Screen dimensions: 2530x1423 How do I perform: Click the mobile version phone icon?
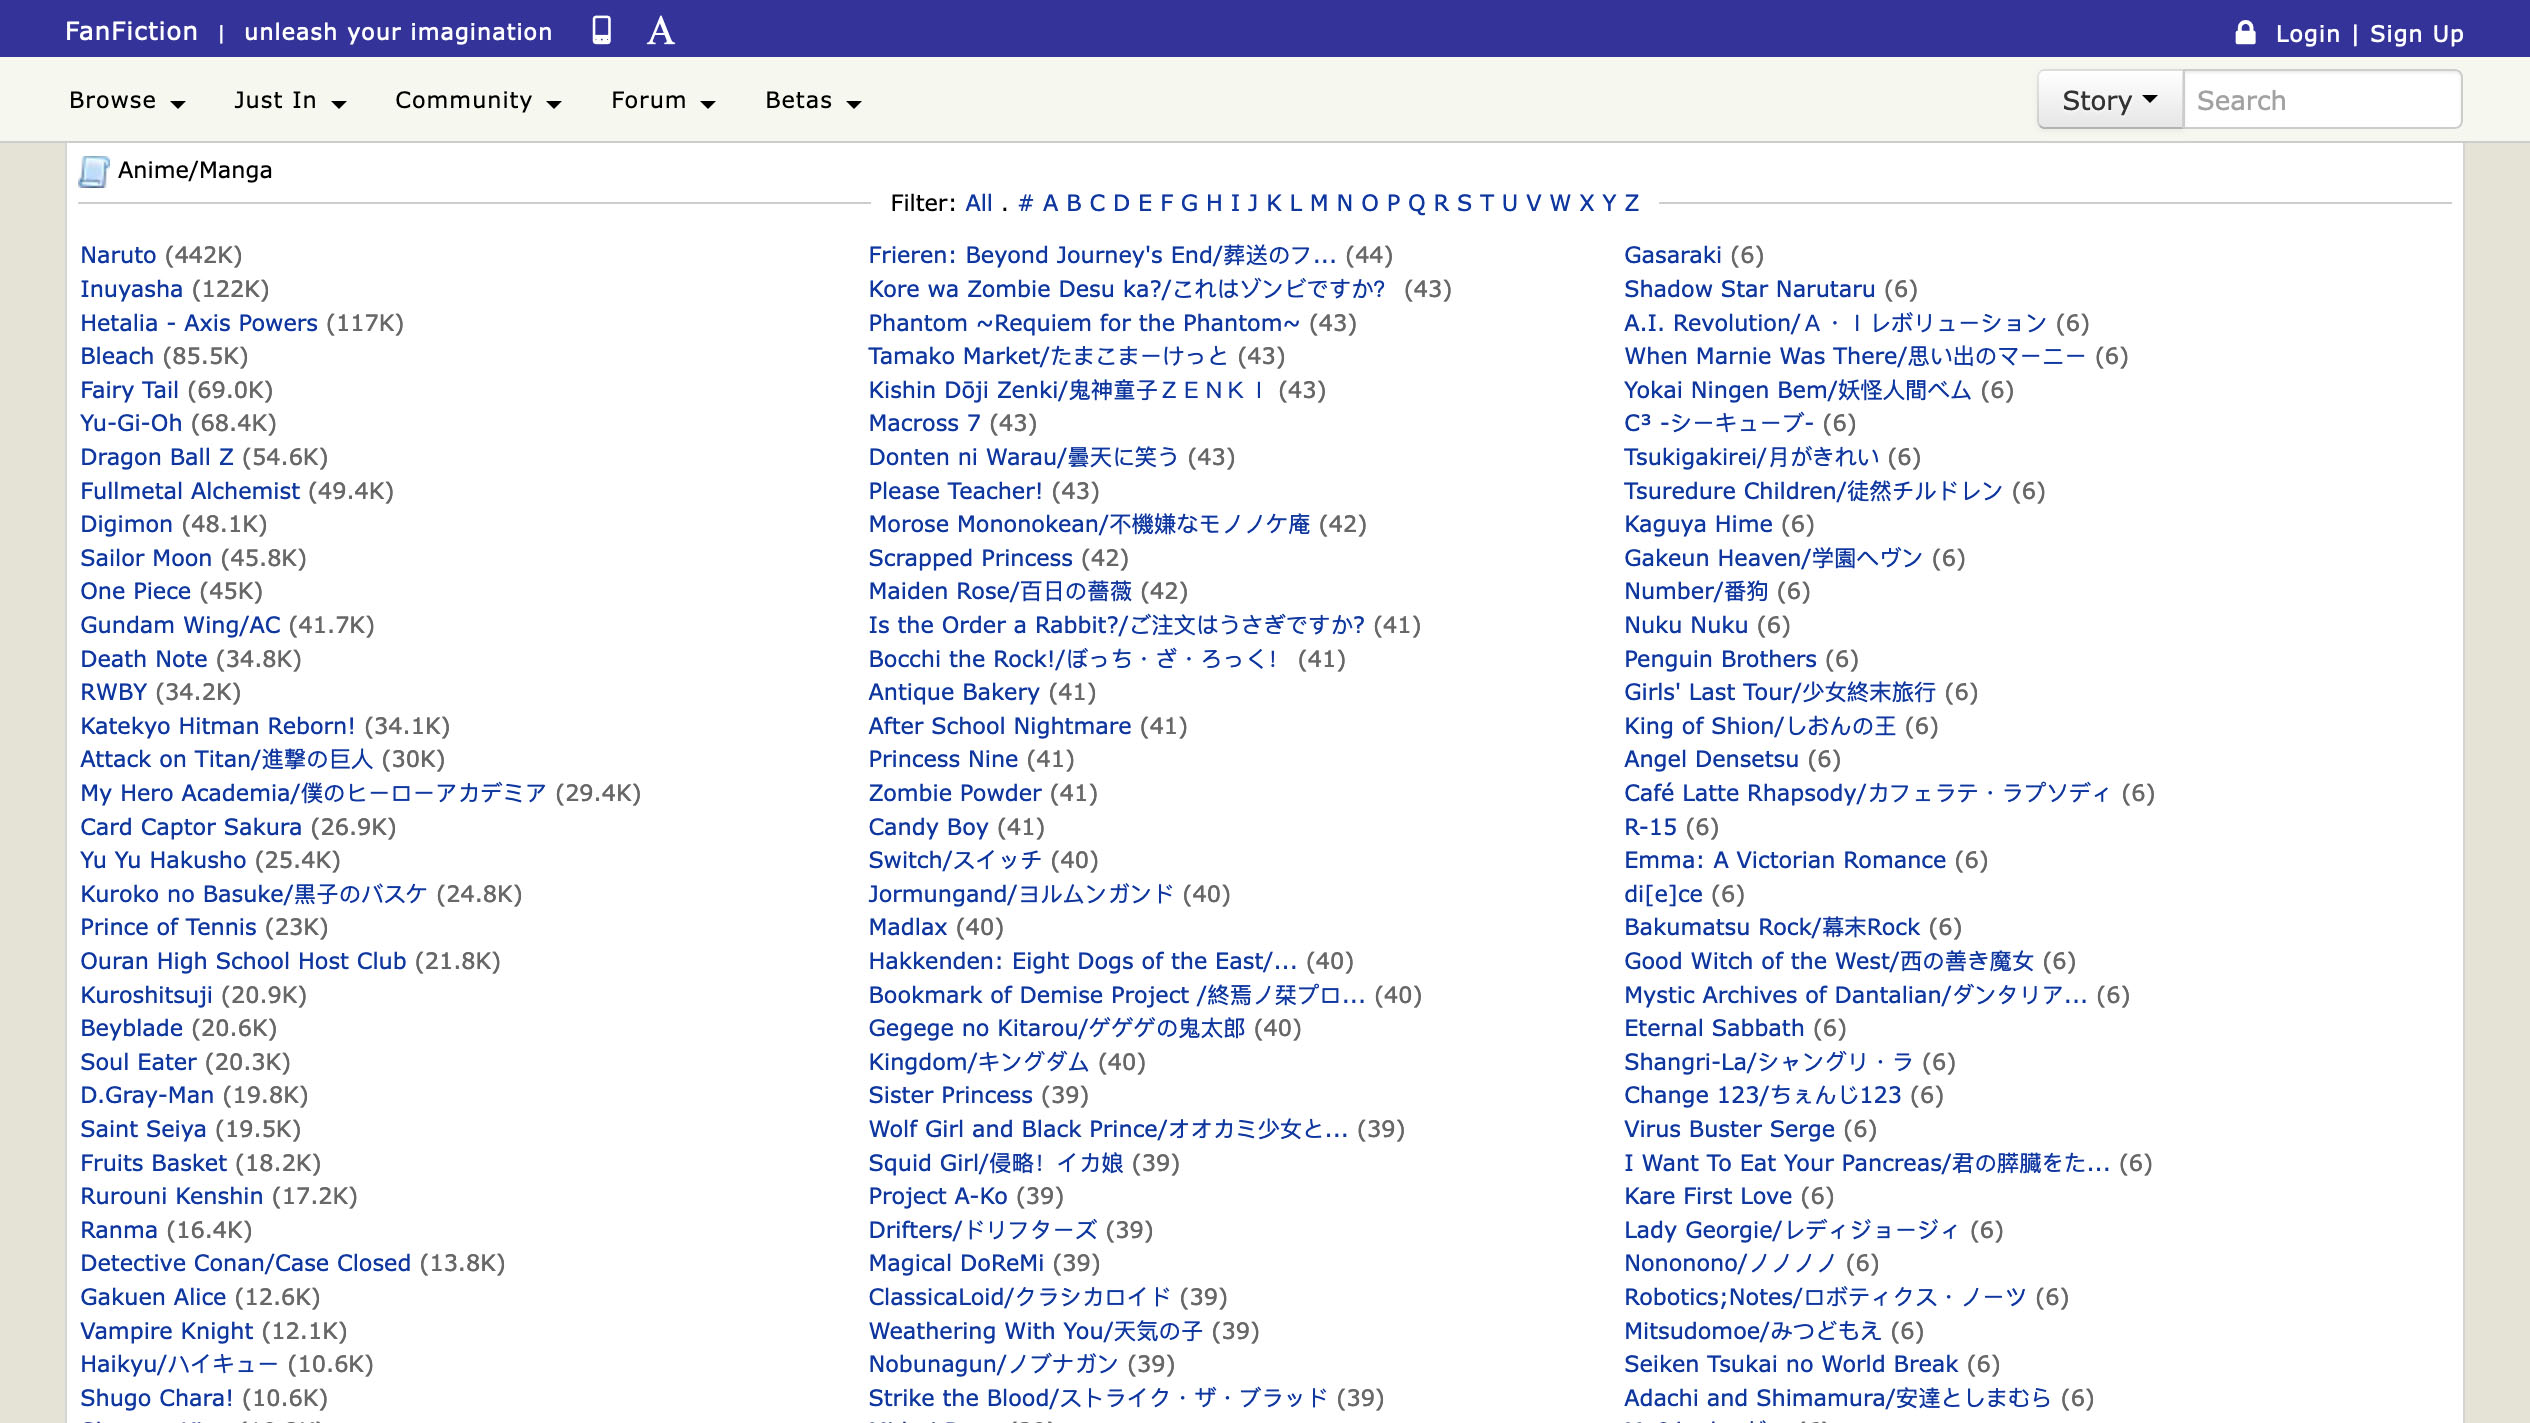click(x=601, y=30)
